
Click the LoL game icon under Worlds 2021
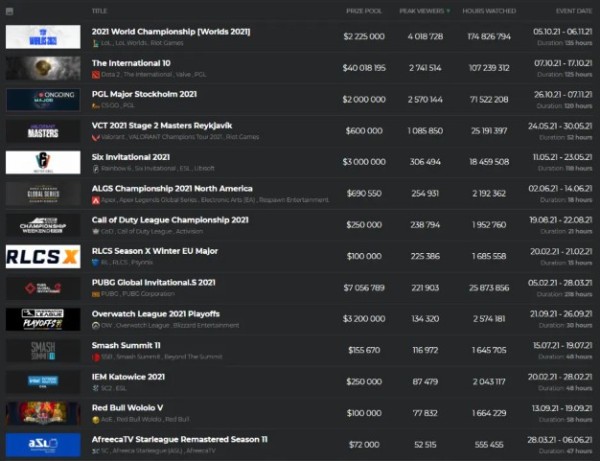tap(96, 43)
